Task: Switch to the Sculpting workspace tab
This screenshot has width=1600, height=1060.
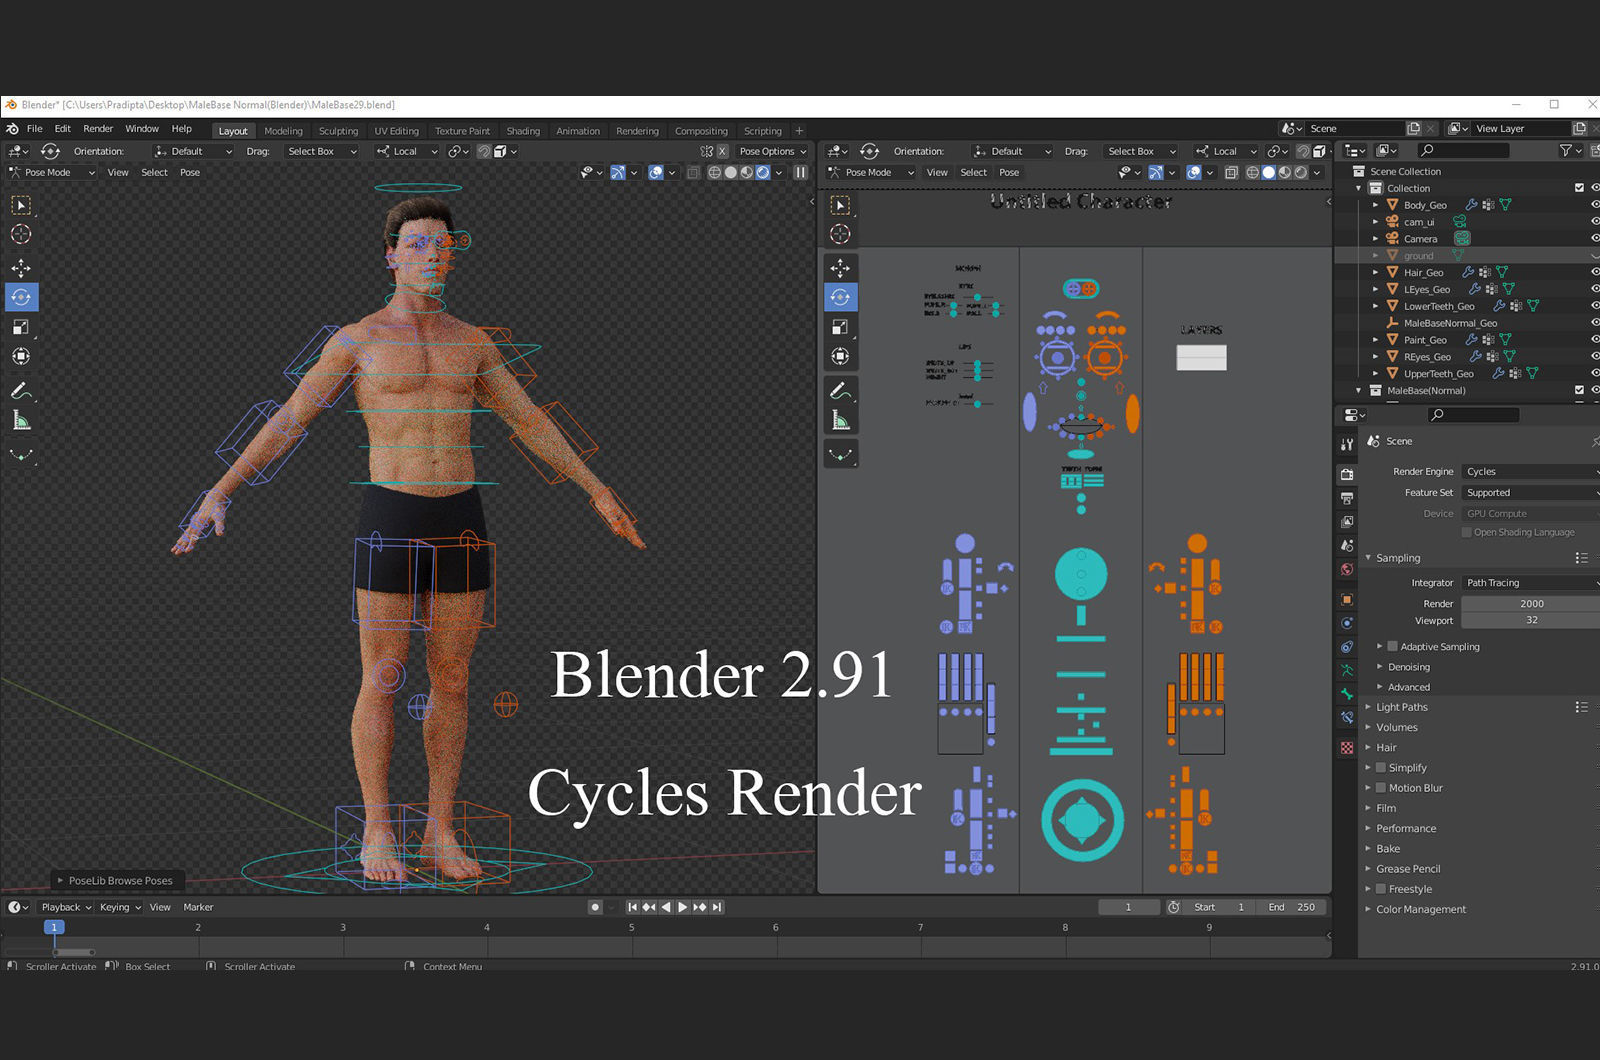Action: (338, 131)
